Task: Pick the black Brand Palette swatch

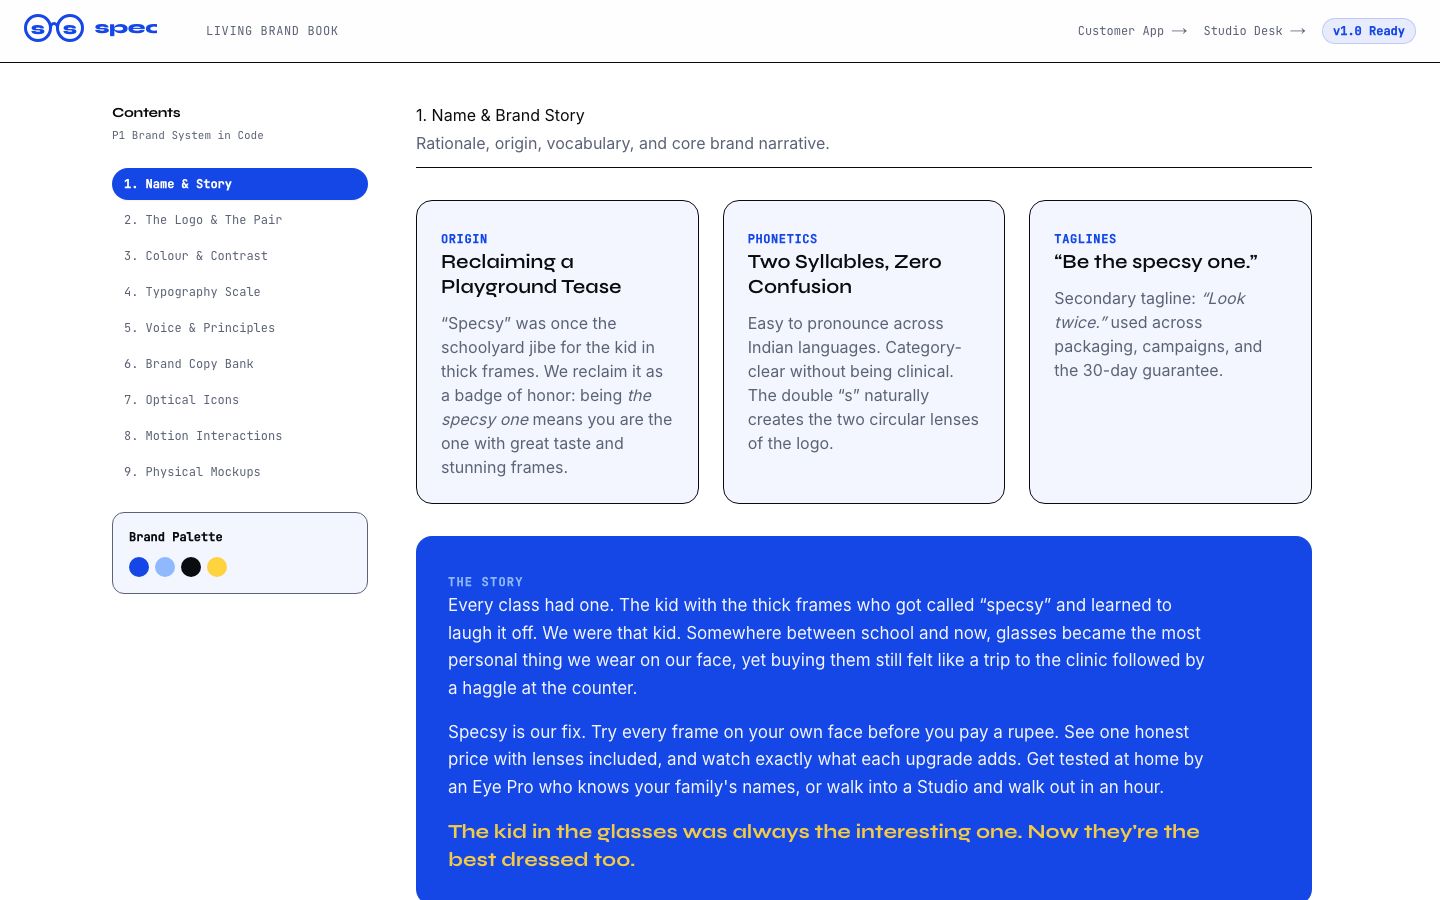Action: [x=191, y=567]
